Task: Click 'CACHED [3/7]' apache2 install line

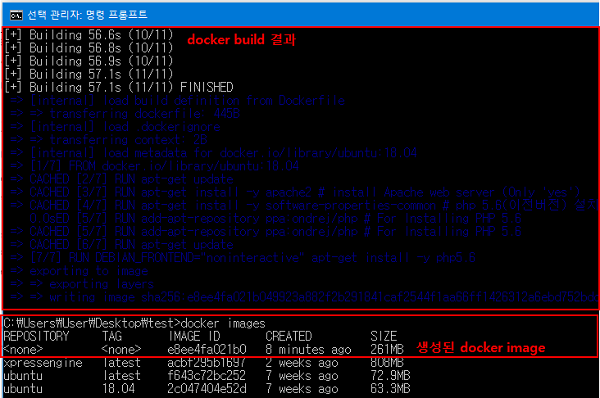Action: (x=295, y=192)
